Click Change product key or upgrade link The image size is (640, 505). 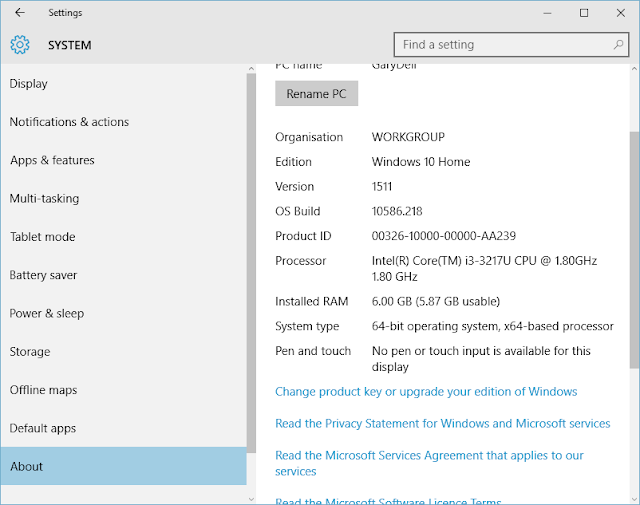[426, 392]
